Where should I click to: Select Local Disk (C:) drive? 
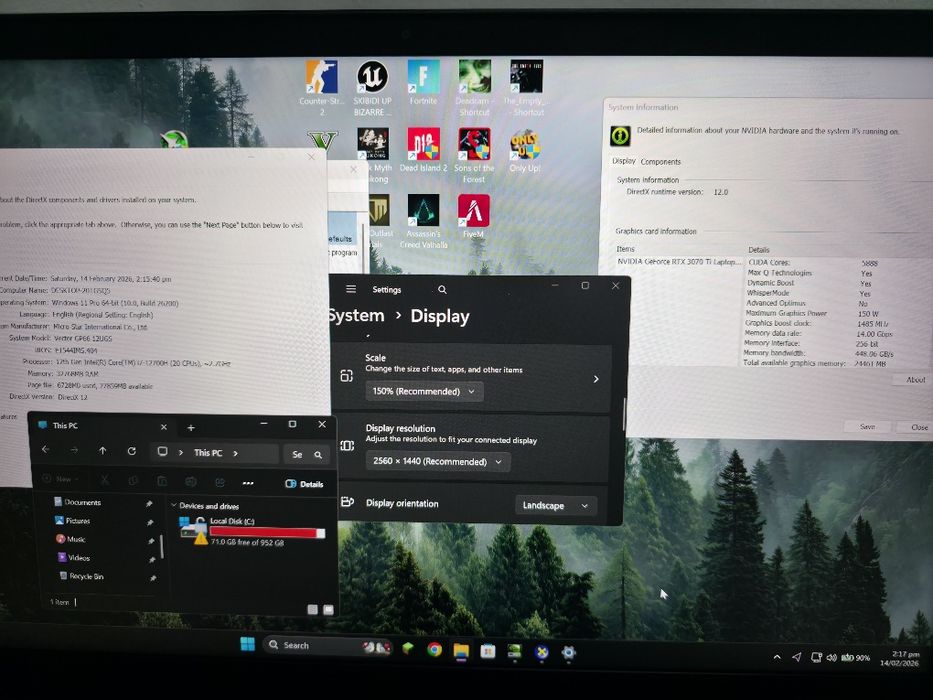[252, 530]
